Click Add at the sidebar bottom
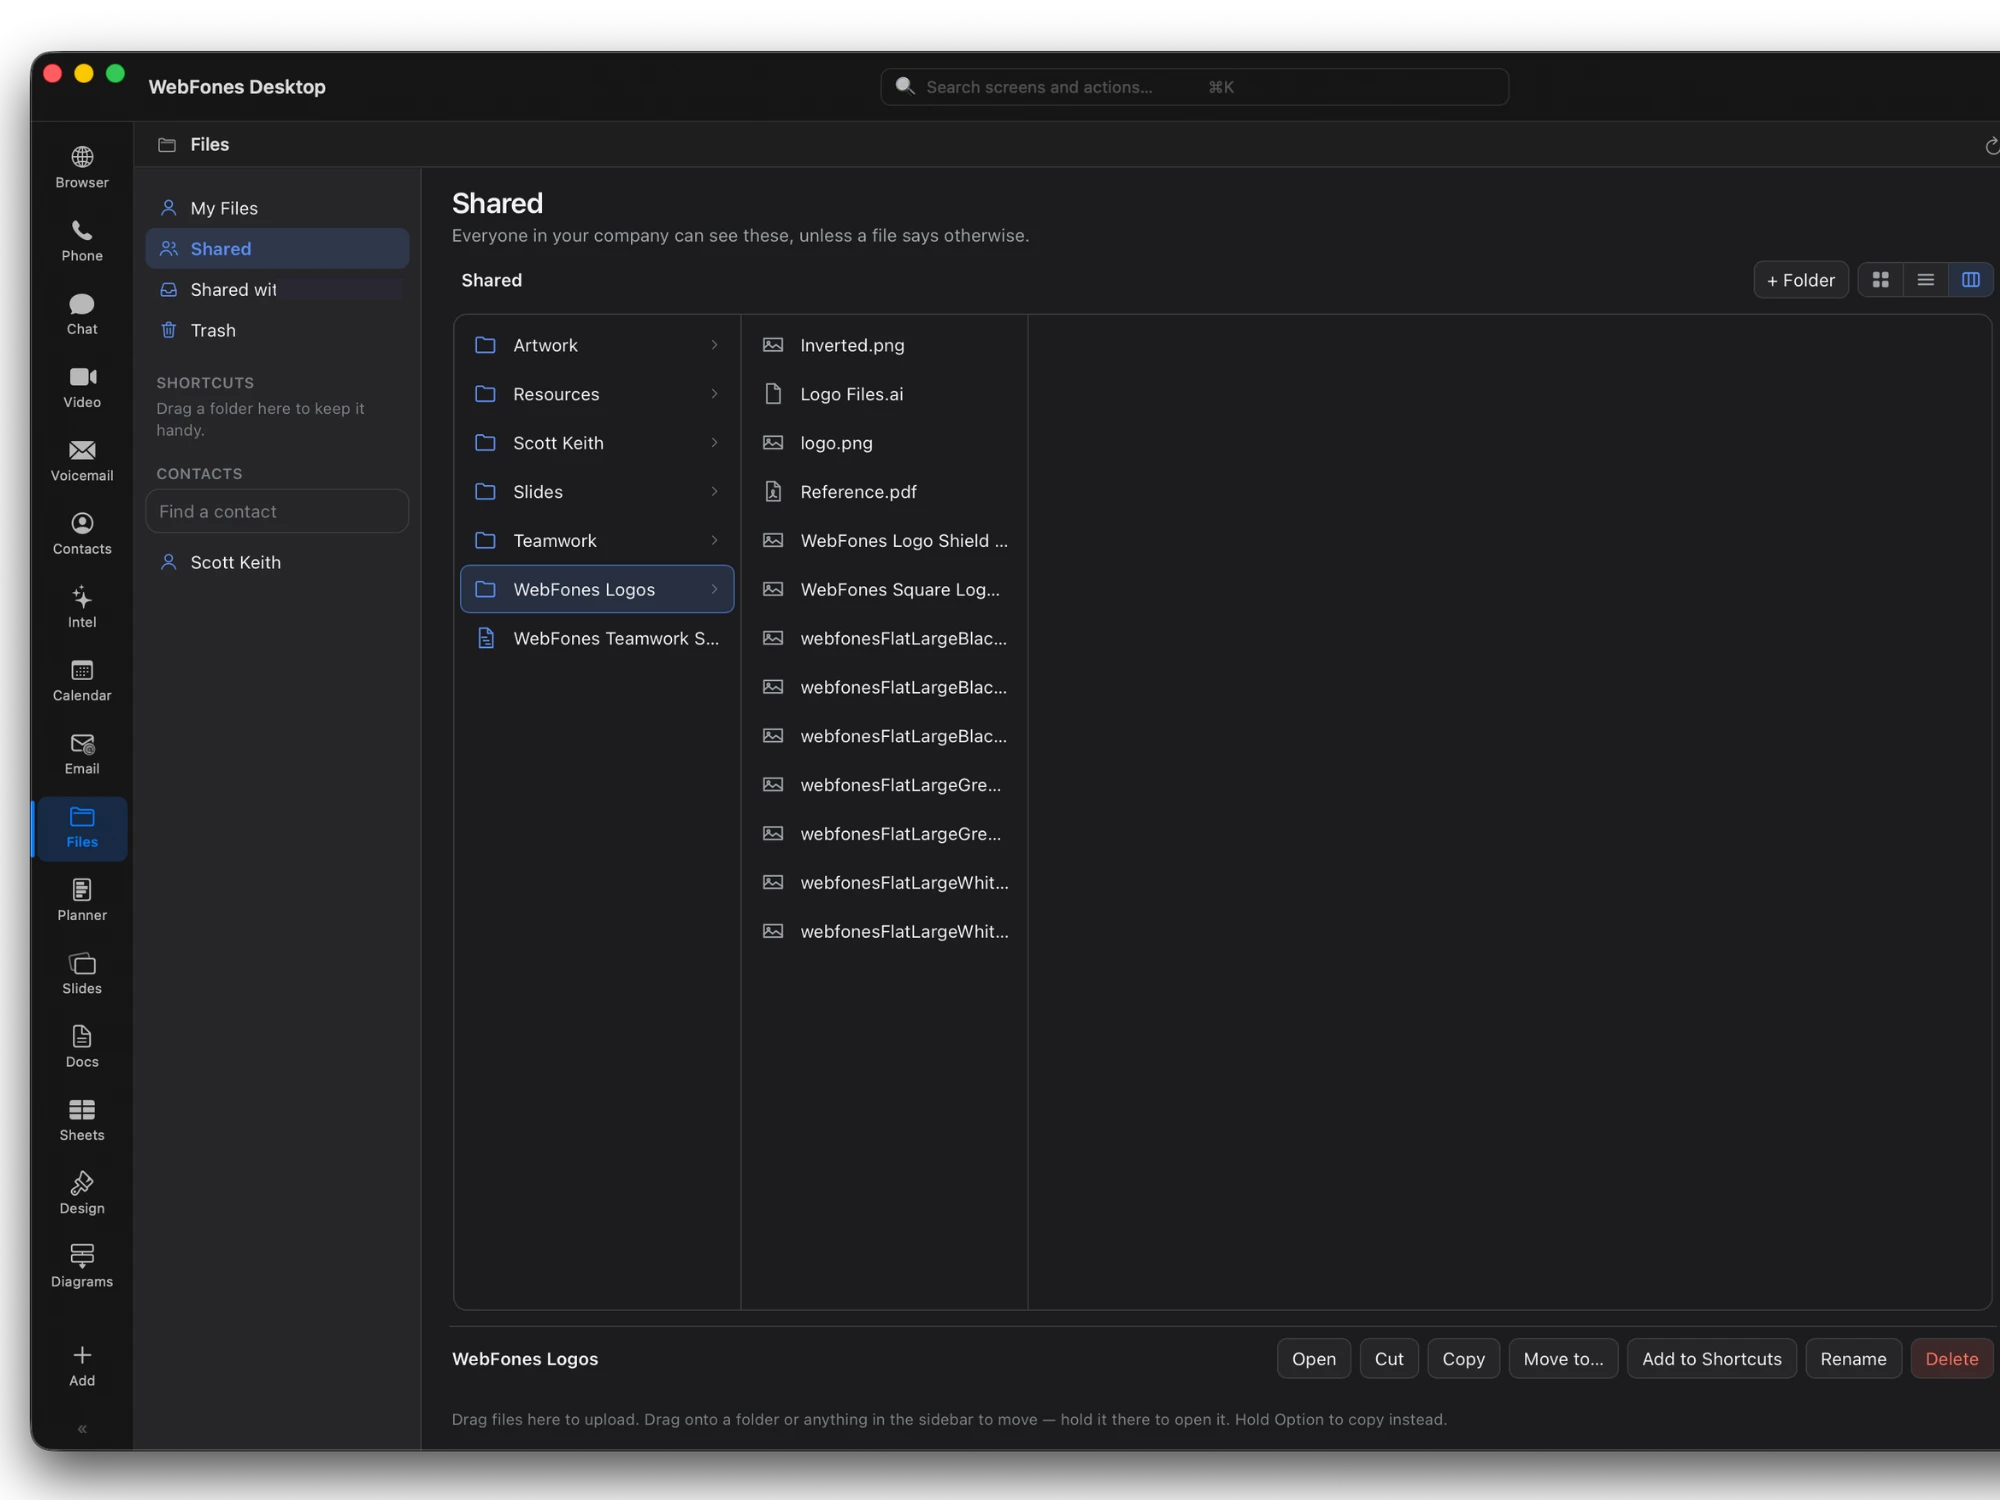The image size is (2000, 1500). [x=82, y=1366]
